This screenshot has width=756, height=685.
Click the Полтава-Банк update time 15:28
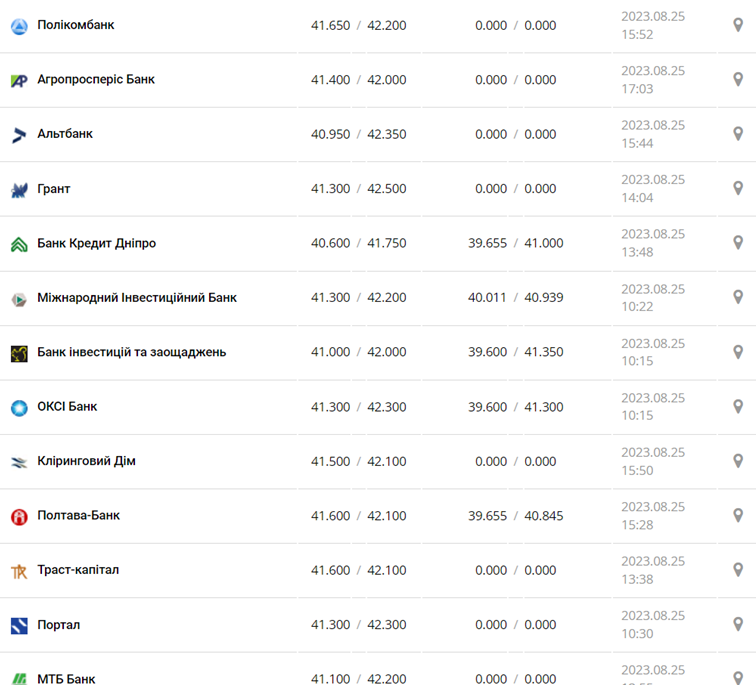coord(637,525)
